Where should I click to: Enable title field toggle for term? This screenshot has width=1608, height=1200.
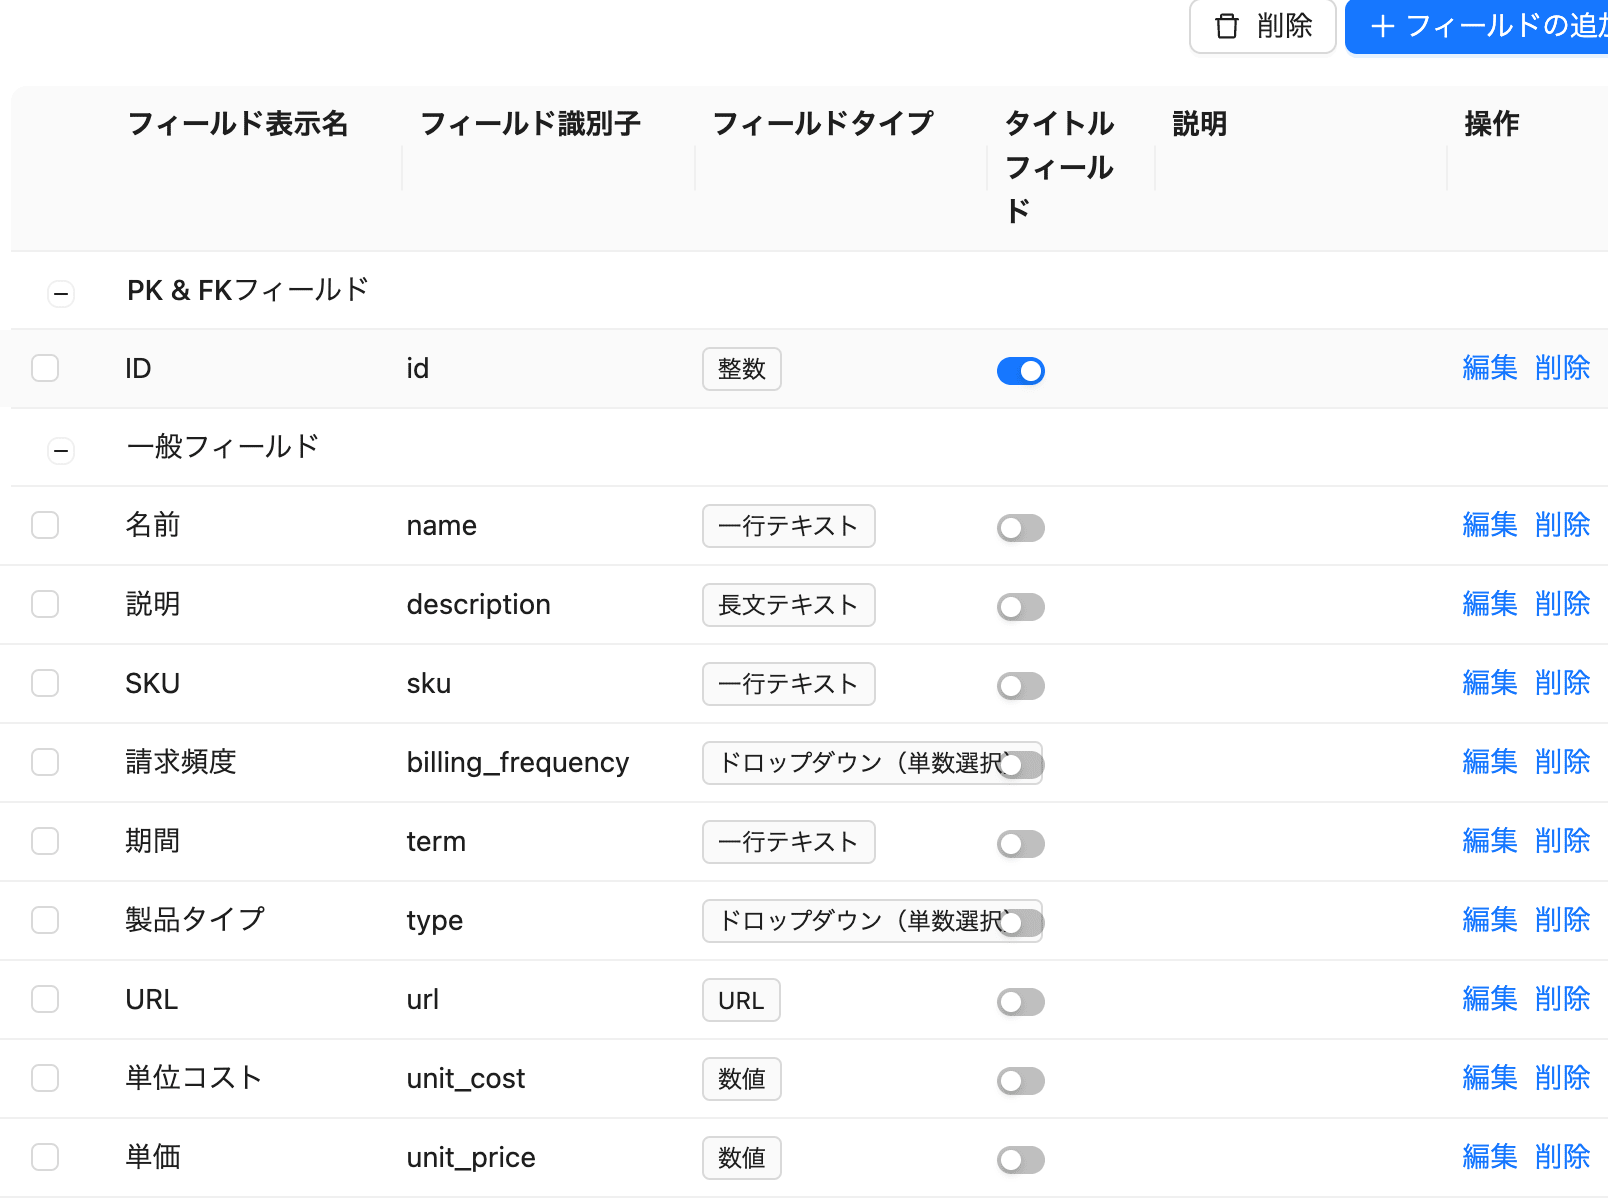click(1020, 844)
